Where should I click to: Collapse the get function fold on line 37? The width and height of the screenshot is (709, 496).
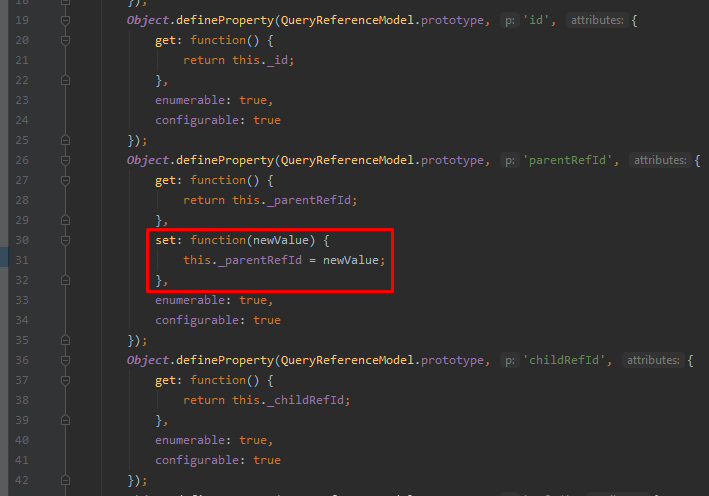point(66,380)
